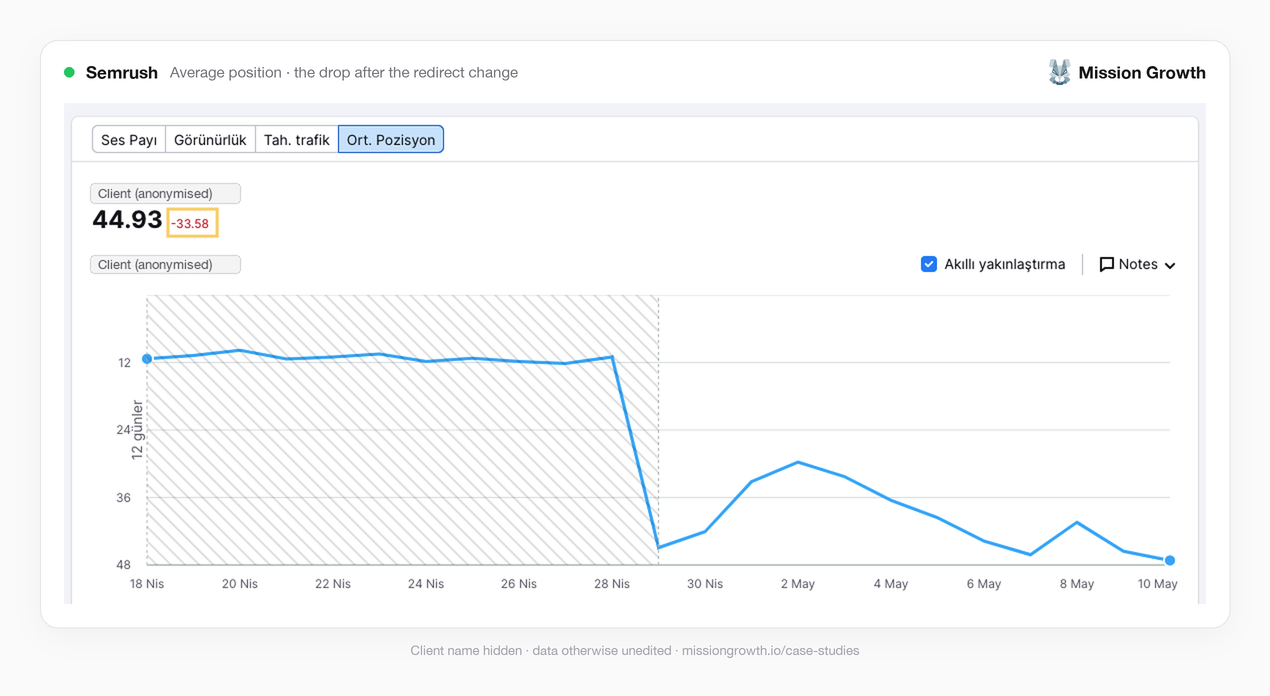
Task: Select the Tah. trafik tab
Action: (x=297, y=140)
